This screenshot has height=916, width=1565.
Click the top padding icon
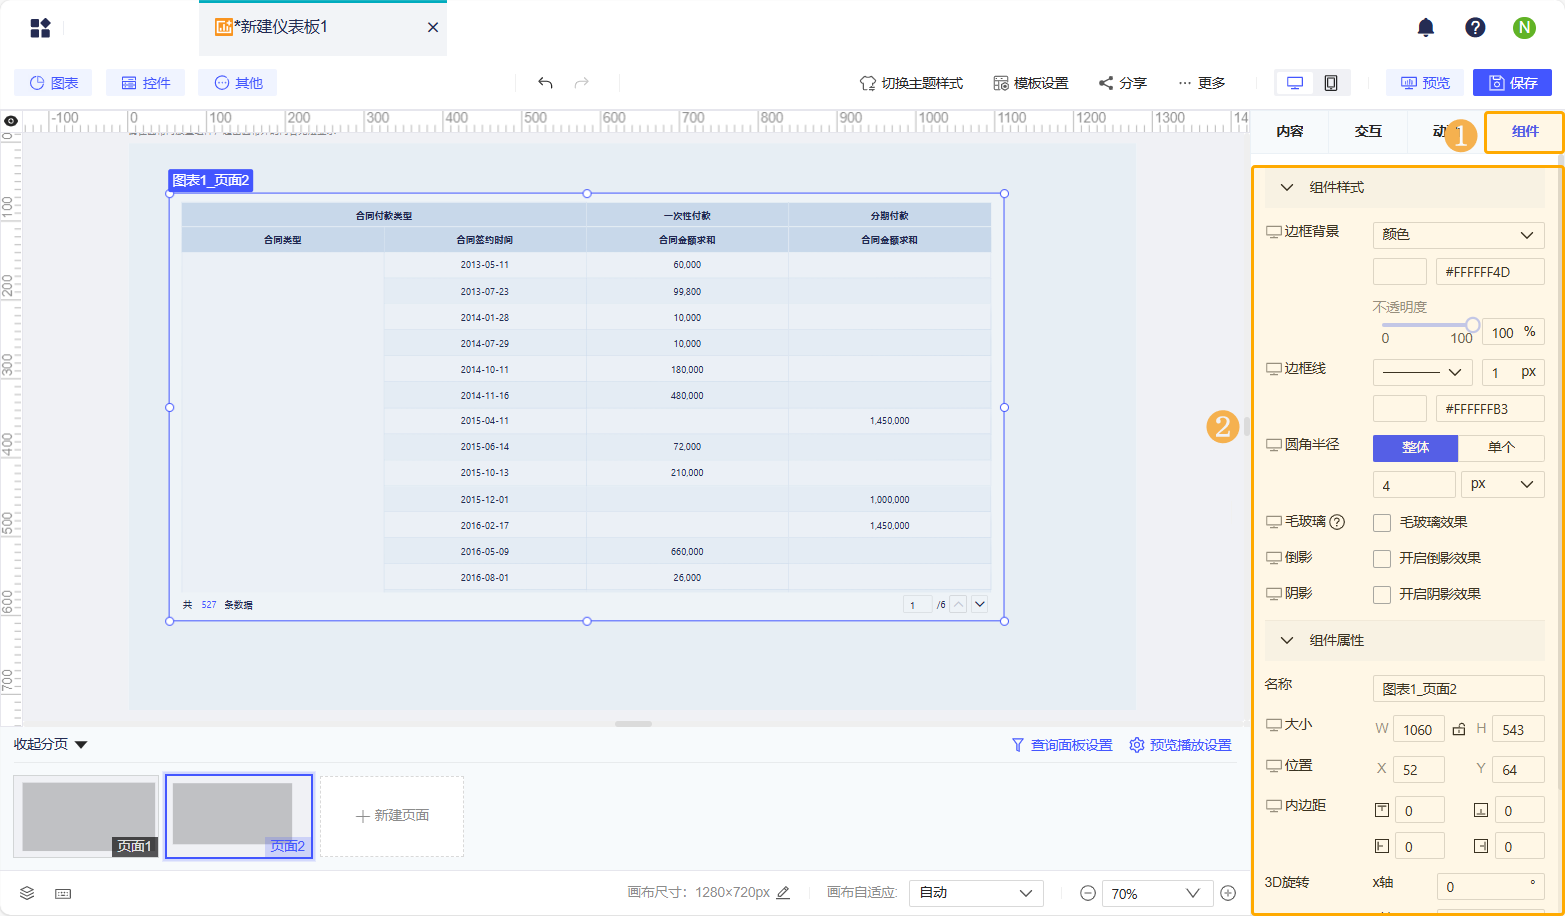1382,810
